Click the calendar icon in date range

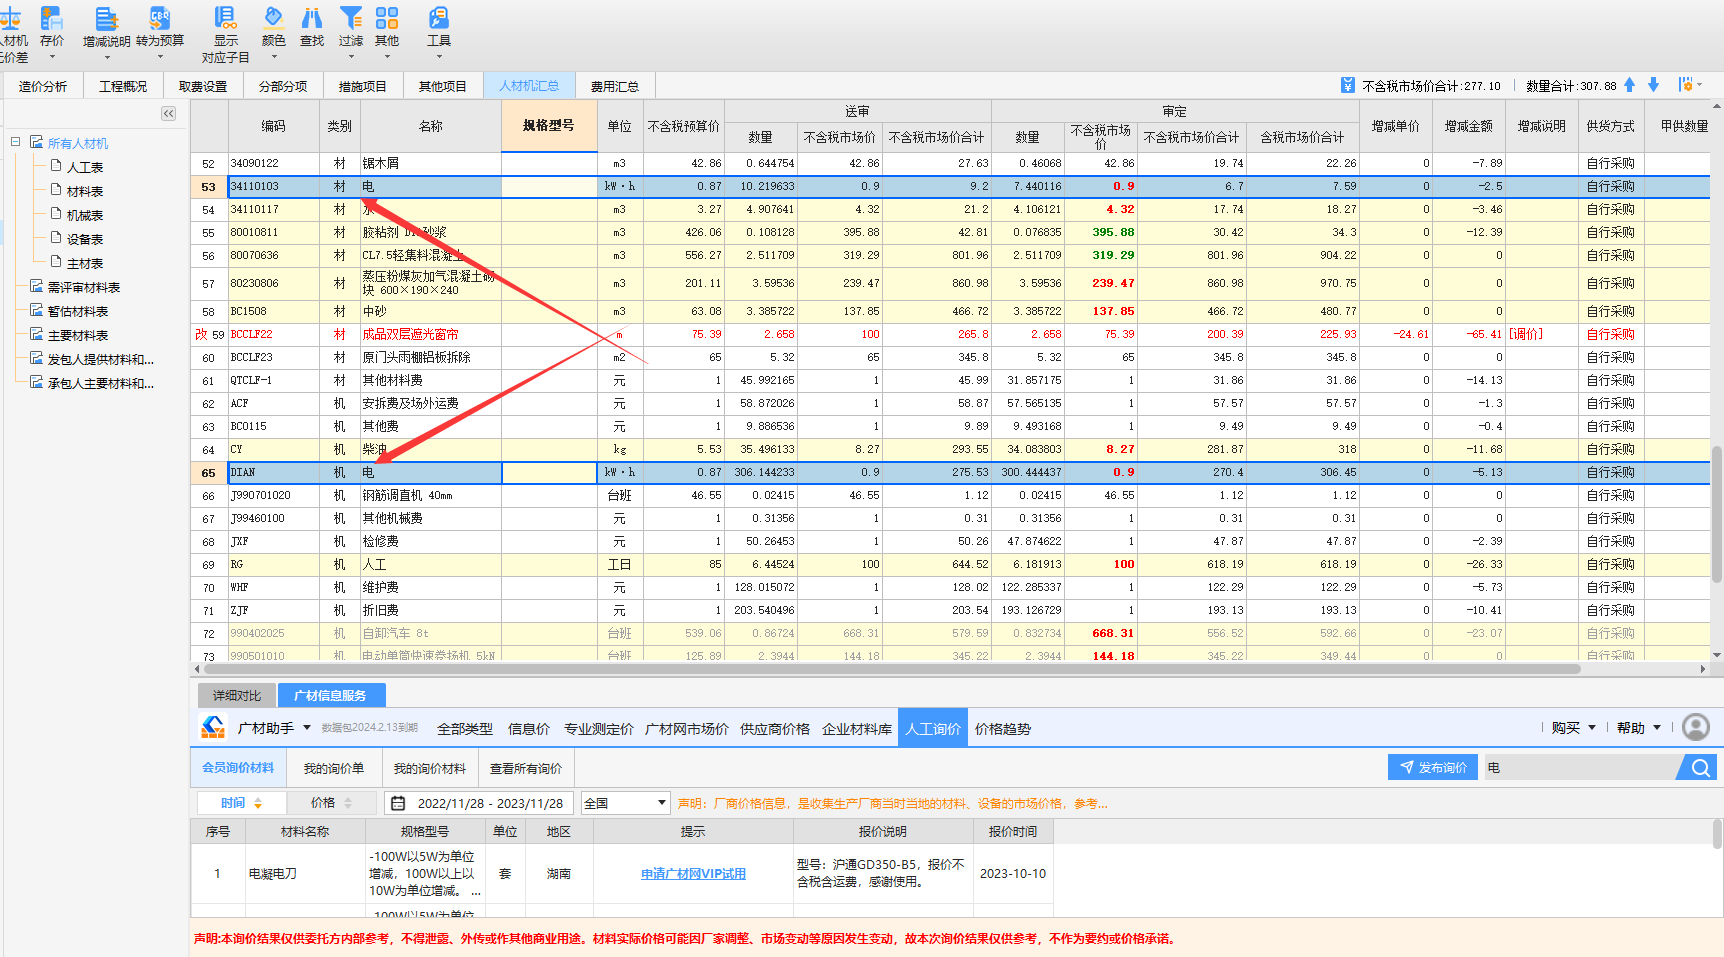[x=398, y=803]
